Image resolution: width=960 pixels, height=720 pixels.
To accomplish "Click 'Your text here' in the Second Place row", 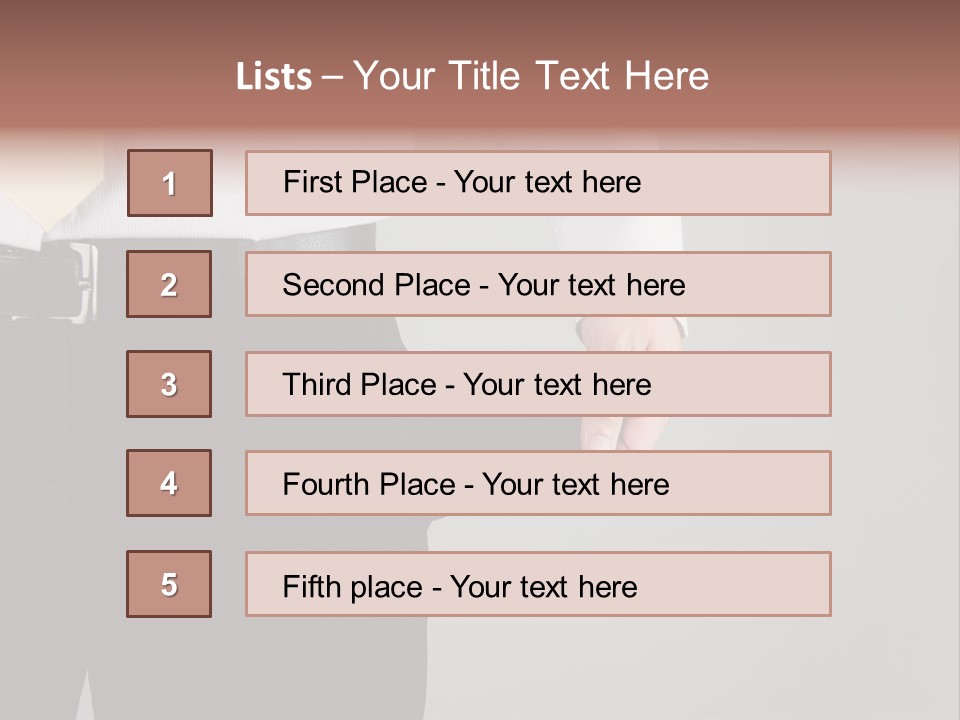I will pos(591,285).
